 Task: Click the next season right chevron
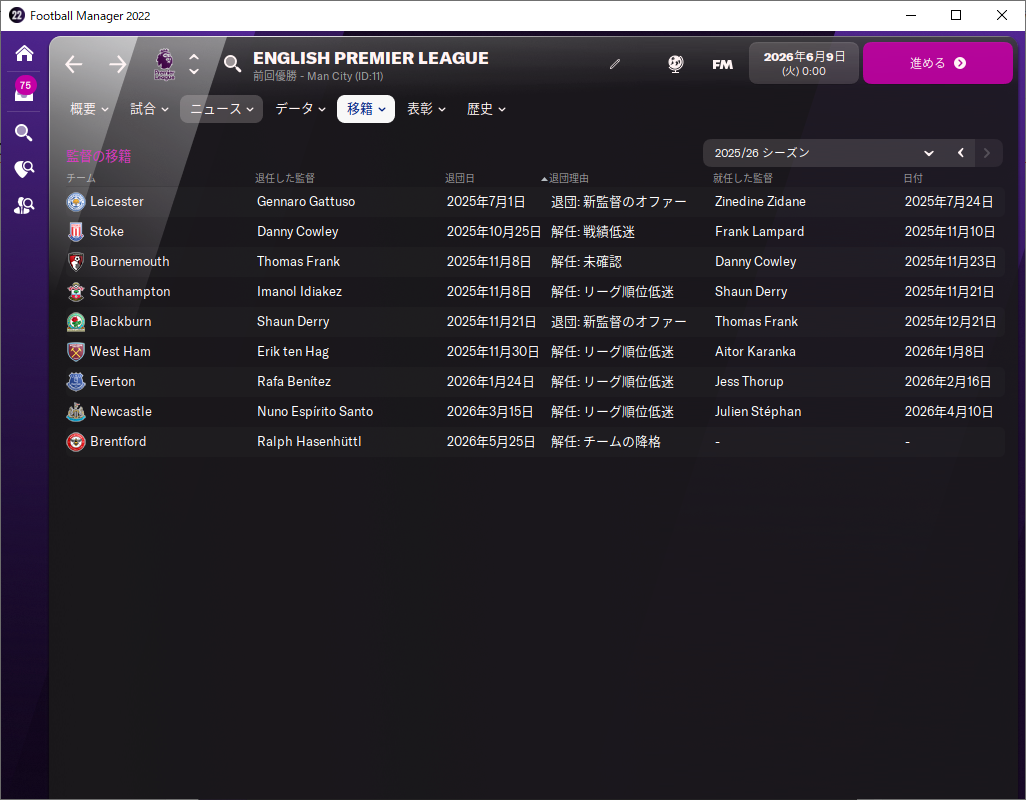point(987,153)
